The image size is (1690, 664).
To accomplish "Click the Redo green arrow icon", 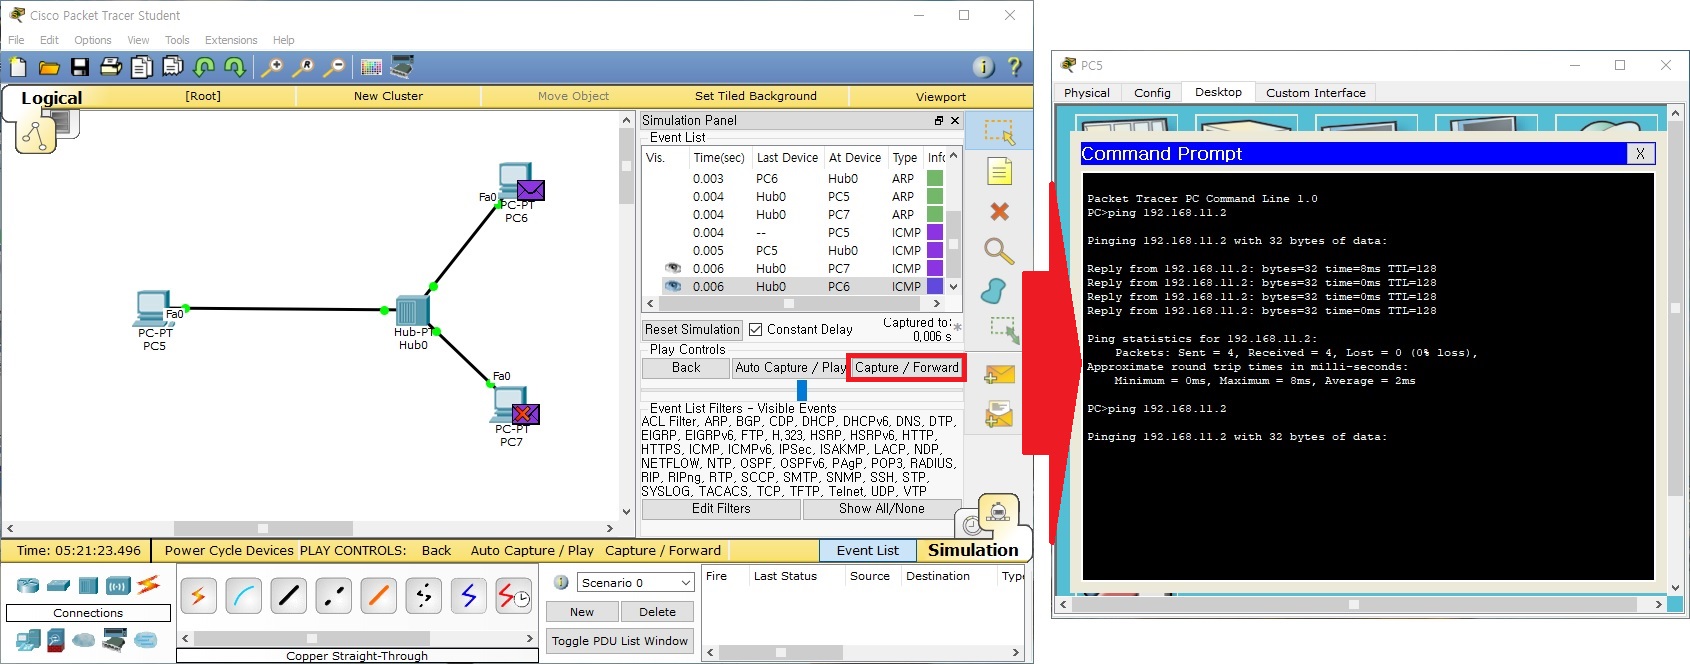I will tap(235, 67).
